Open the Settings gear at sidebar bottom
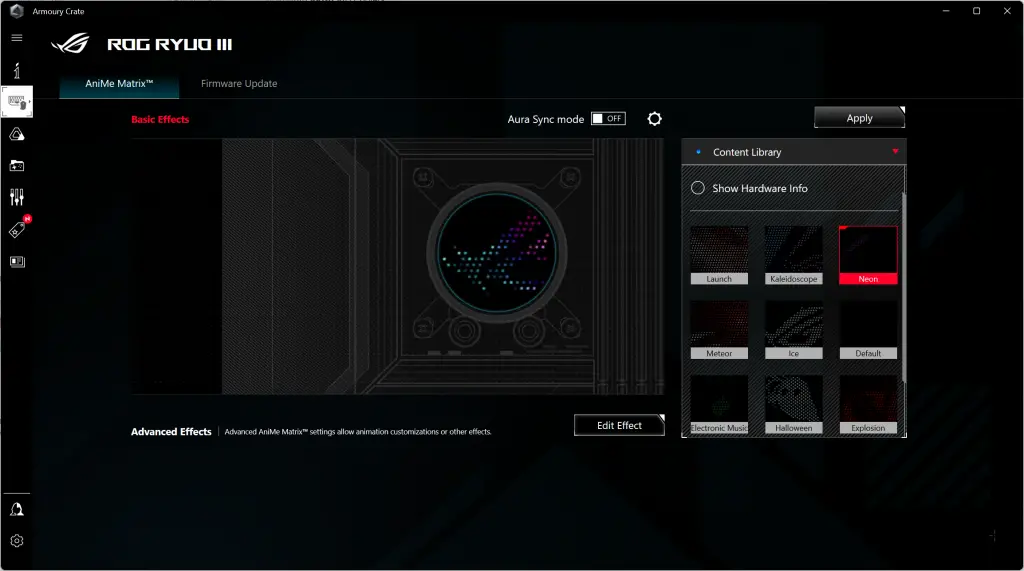This screenshot has height=571, width=1024. pyautogui.click(x=17, y=541)
